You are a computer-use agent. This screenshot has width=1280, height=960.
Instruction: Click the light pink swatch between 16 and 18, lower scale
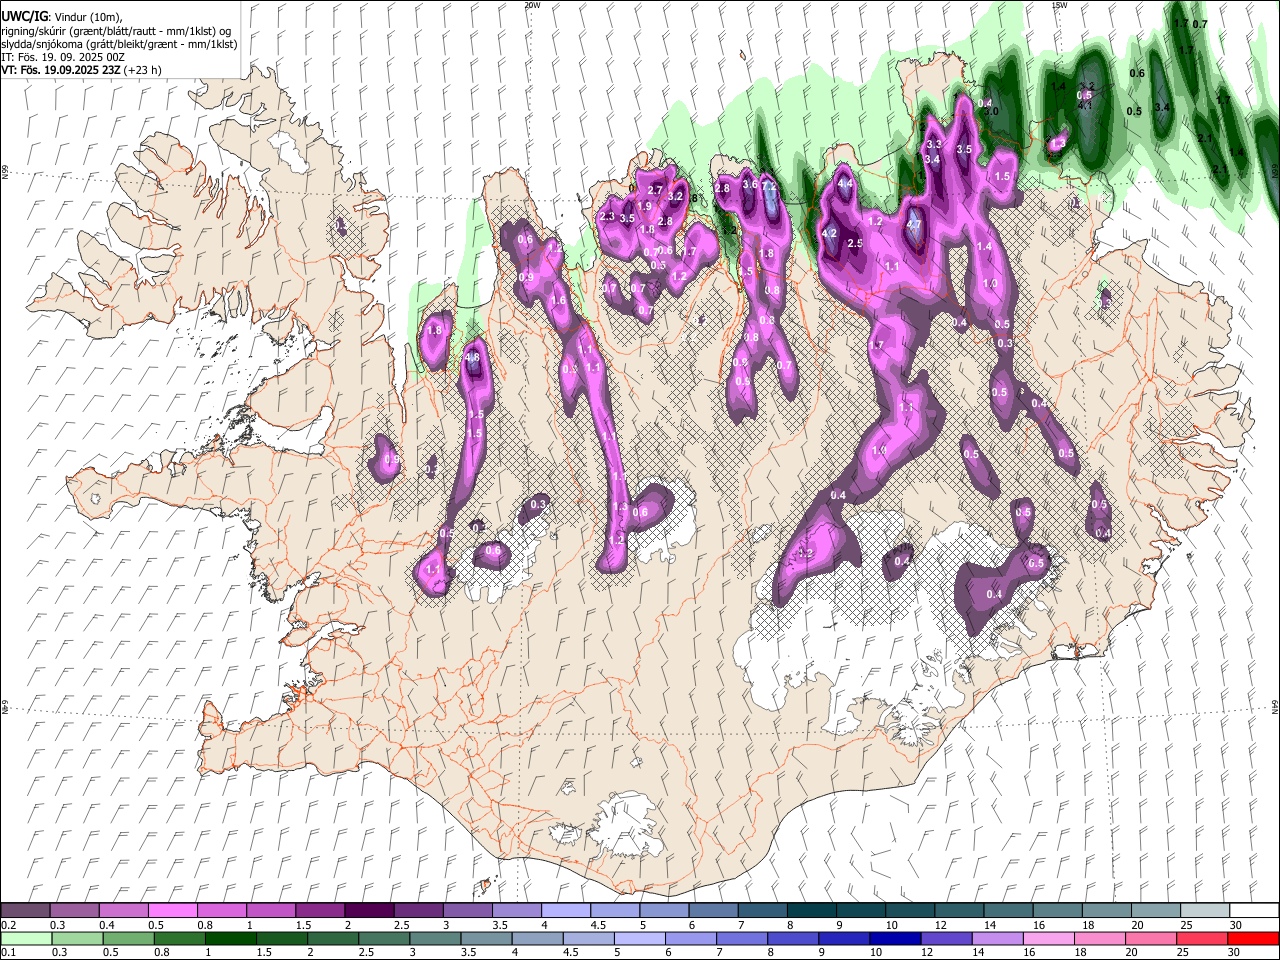[1047, 939]
